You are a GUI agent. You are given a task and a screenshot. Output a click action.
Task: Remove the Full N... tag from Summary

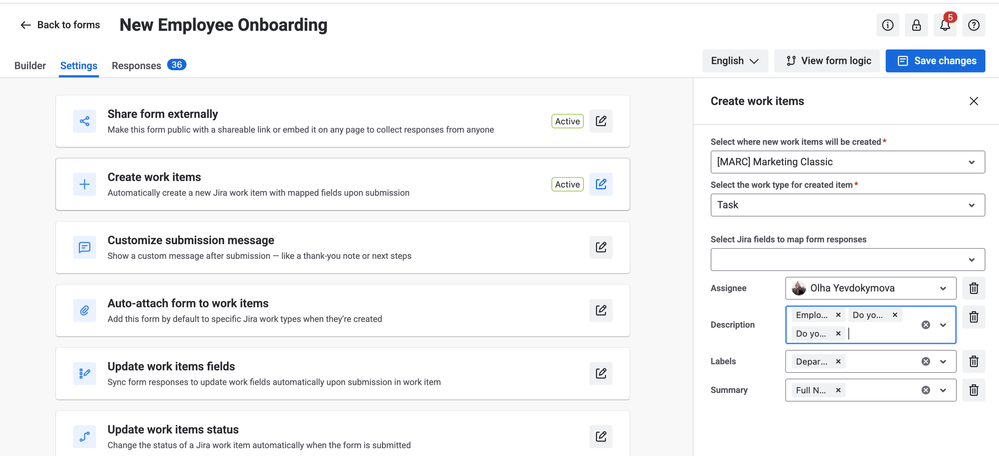coord(838,390)
